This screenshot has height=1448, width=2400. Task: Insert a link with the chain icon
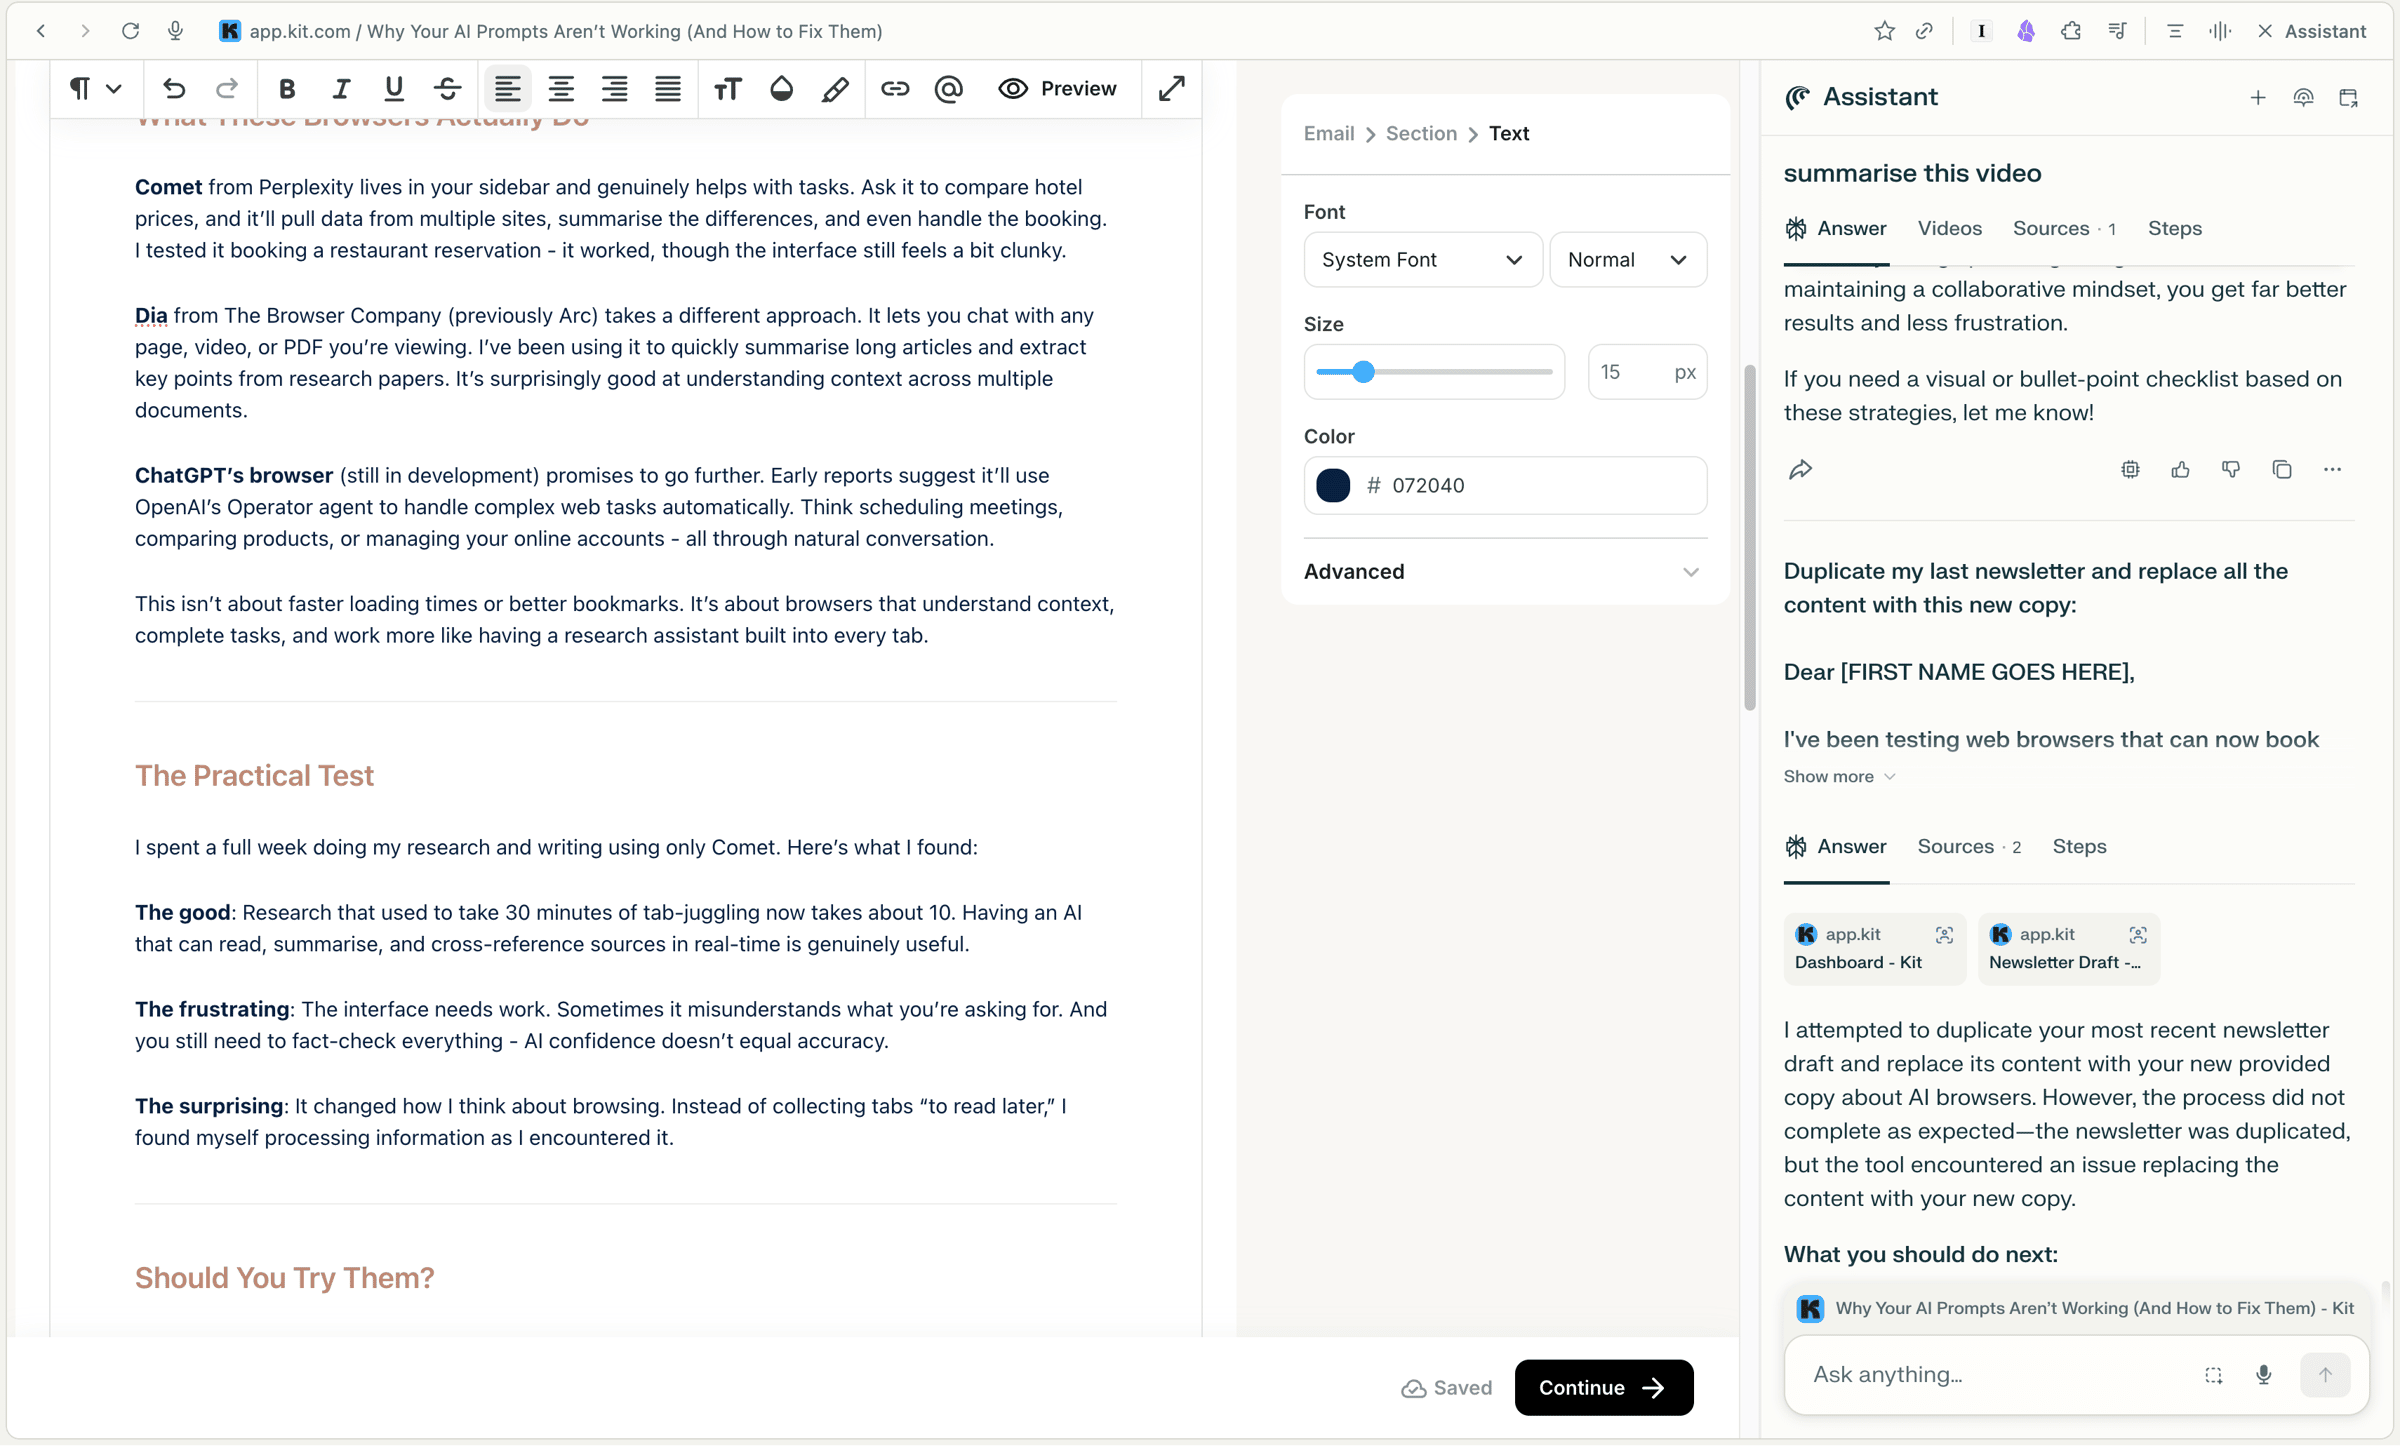[895, 89]
